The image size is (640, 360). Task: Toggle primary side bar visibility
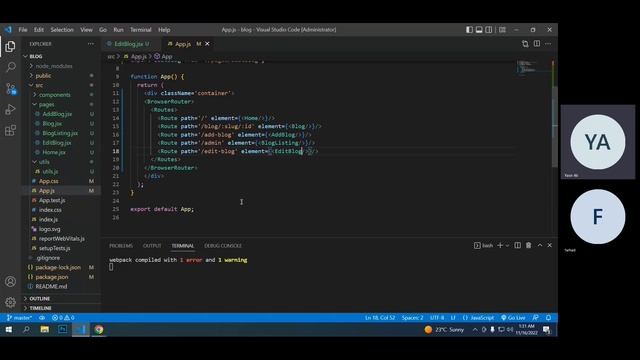(469, 30)
